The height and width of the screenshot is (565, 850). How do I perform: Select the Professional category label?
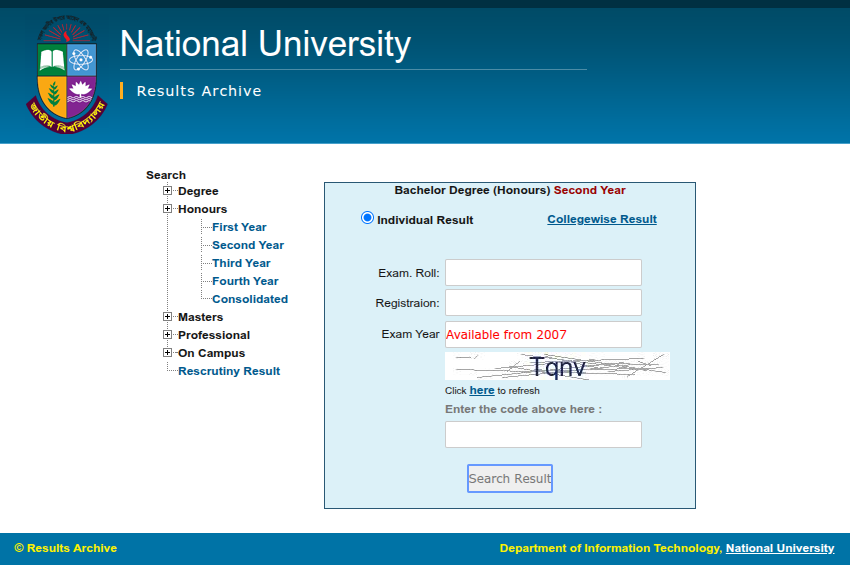[214, 335]
